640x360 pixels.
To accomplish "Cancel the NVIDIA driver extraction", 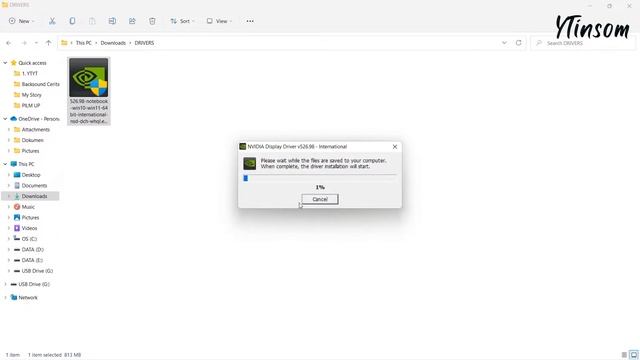I will click(x=320, y=199).
